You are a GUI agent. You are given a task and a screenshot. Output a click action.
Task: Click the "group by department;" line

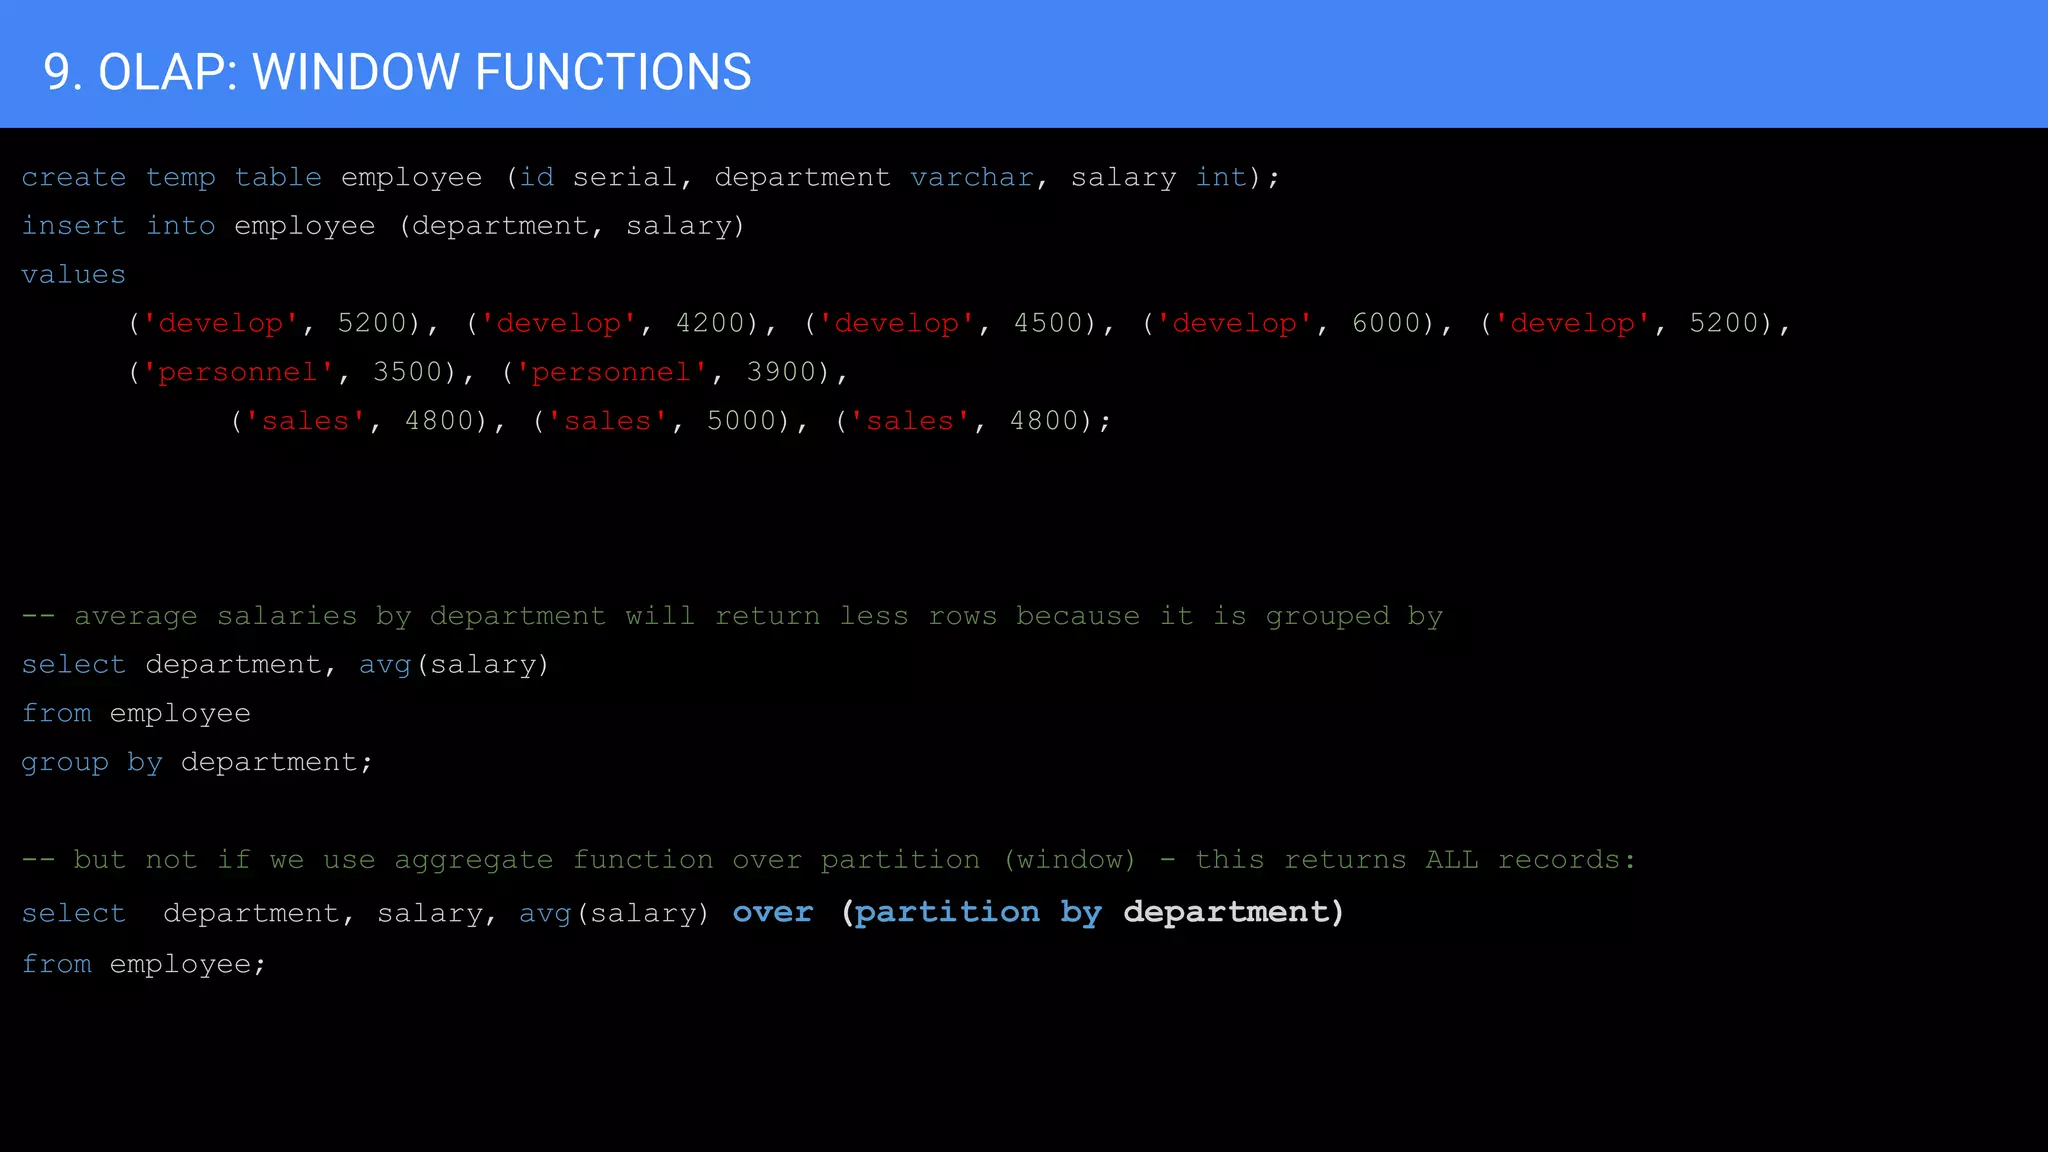coord(197,763)
